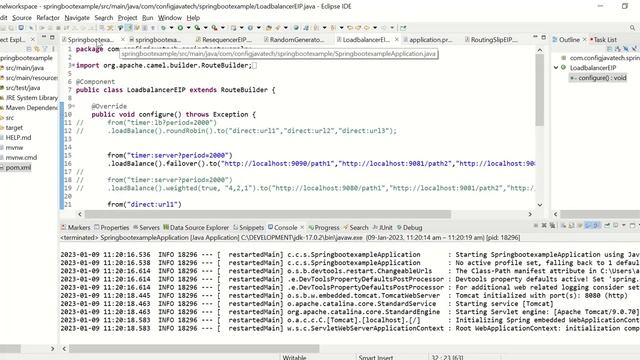Select Maven Dependencies in Project Explorer

pos(31,108)
